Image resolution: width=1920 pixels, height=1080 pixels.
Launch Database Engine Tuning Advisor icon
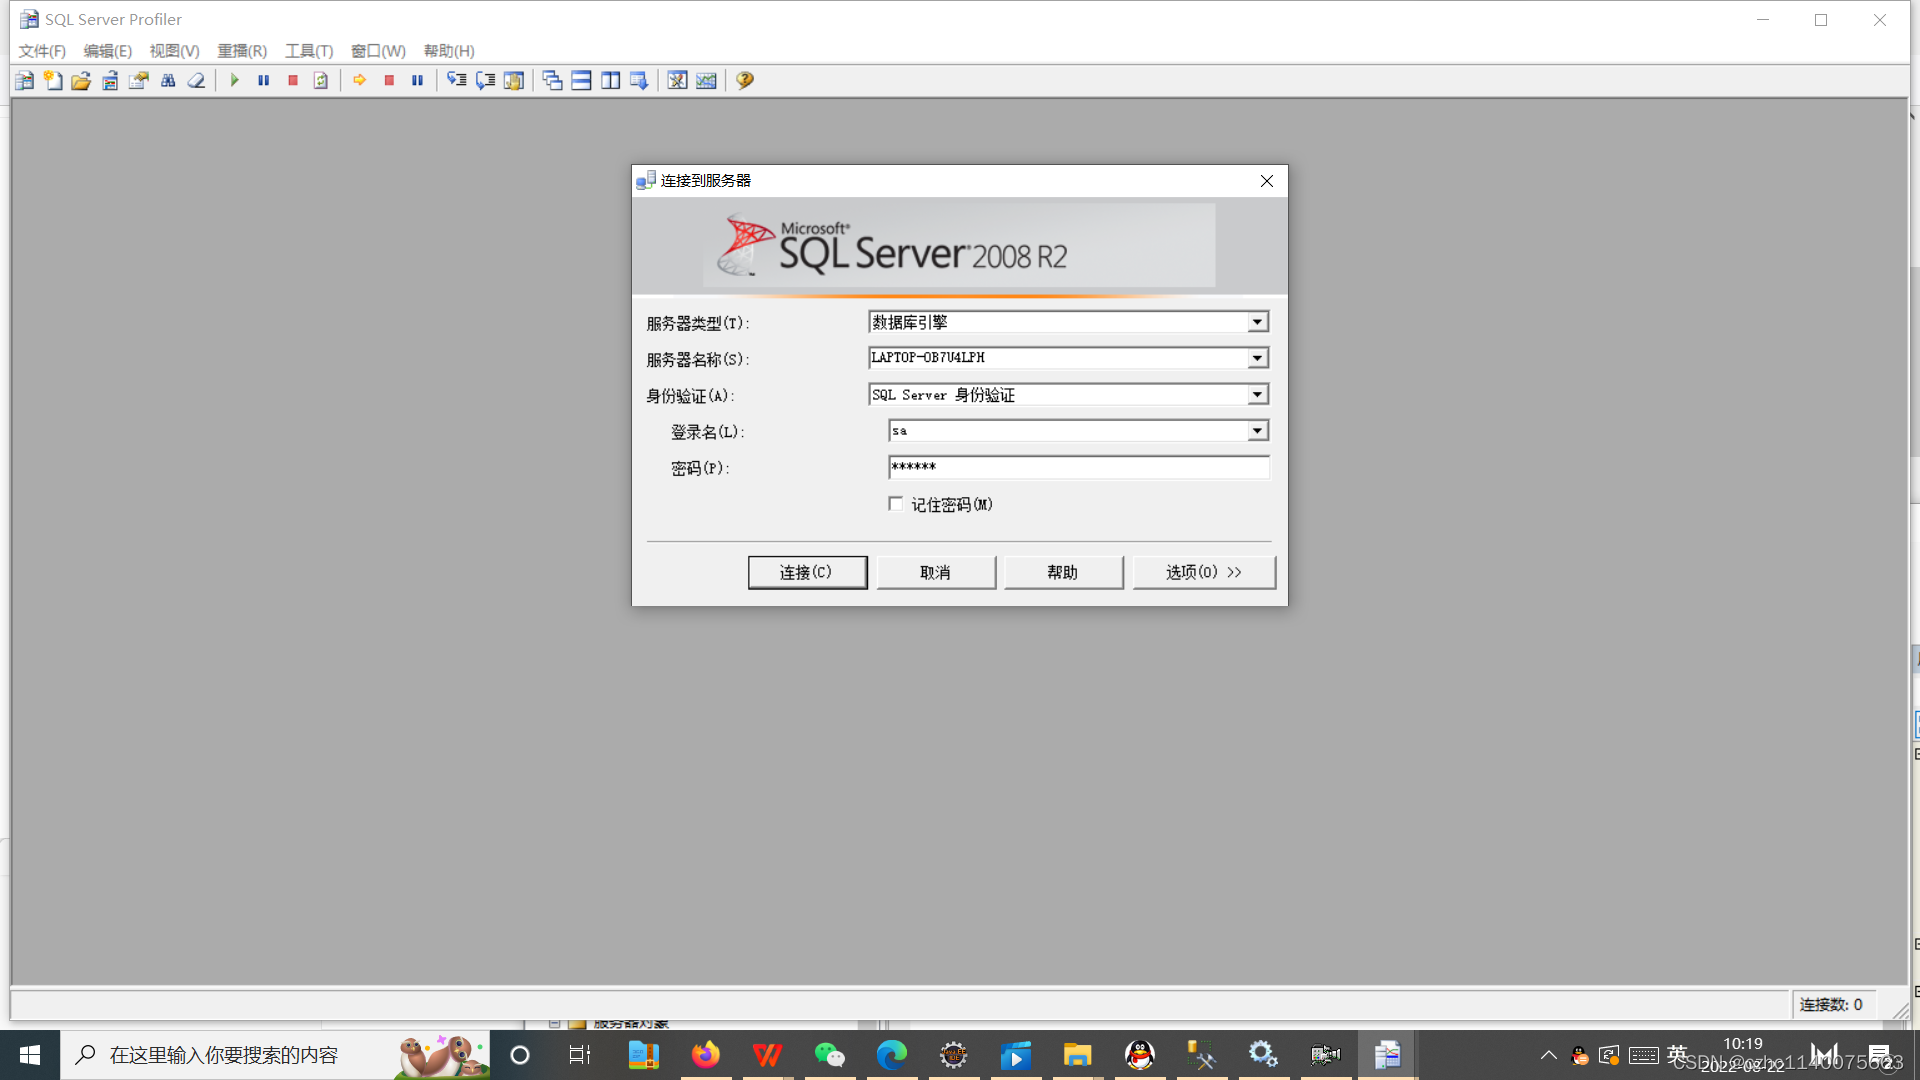coord(677,81)
